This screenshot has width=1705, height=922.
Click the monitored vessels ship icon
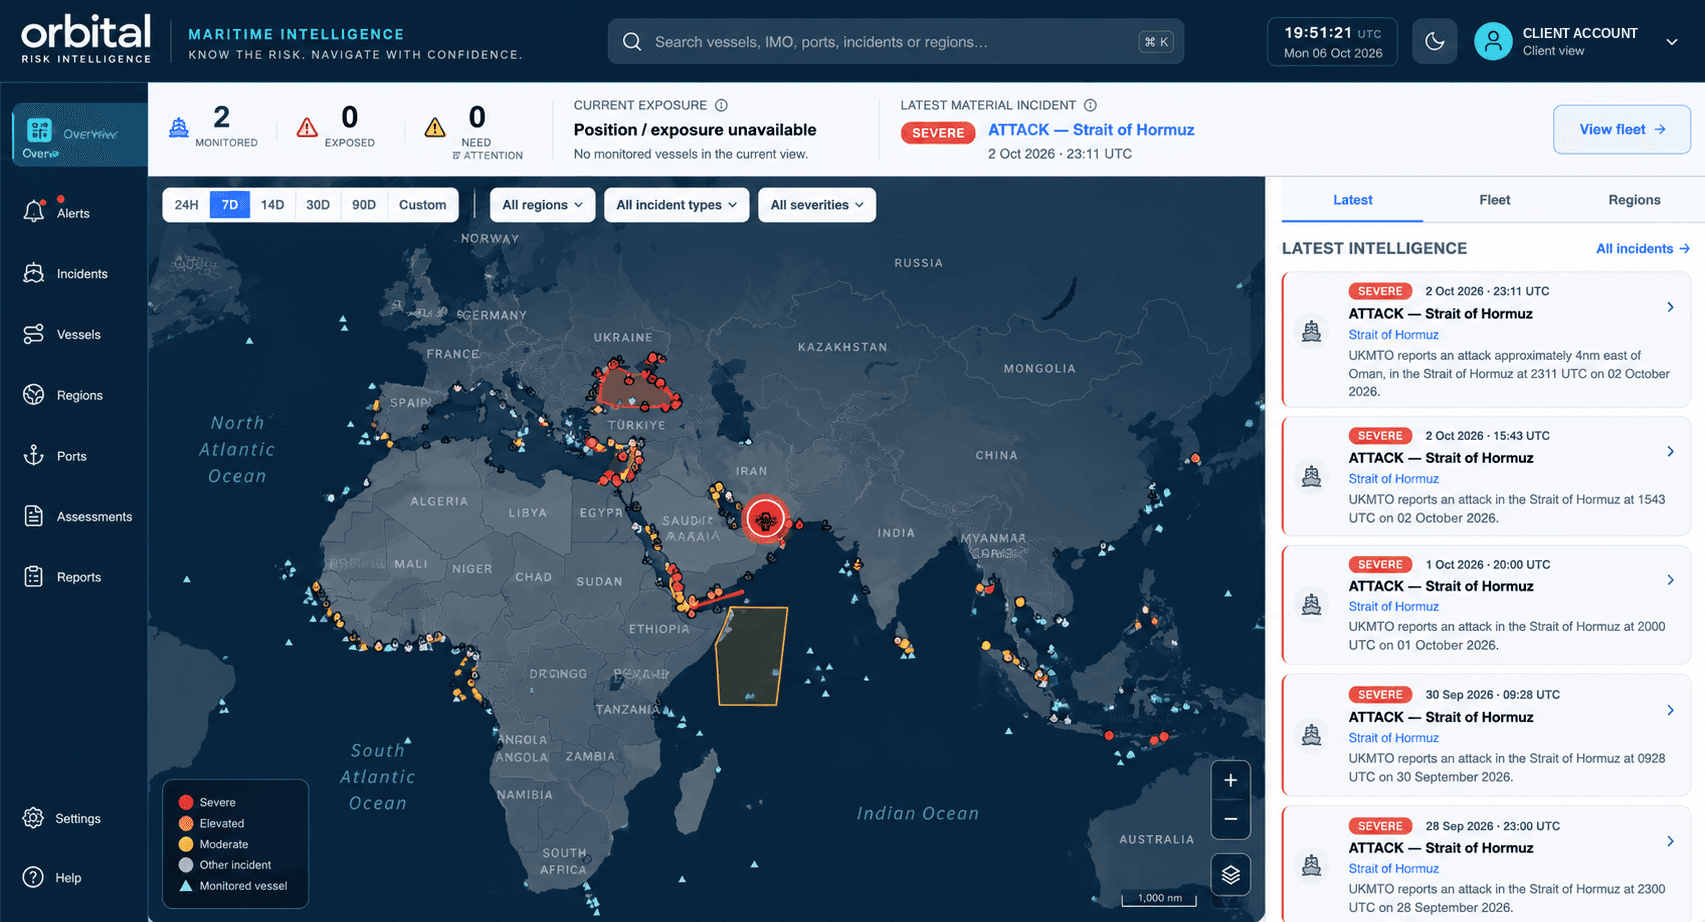(x=178, y=127)
